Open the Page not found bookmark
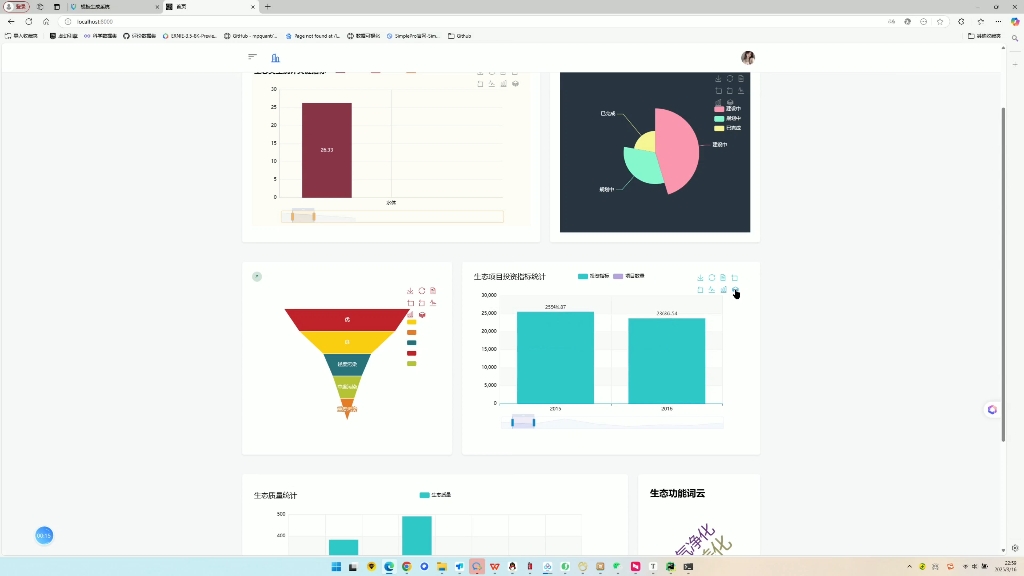1024x576 pixels. (x=313, y=36)
